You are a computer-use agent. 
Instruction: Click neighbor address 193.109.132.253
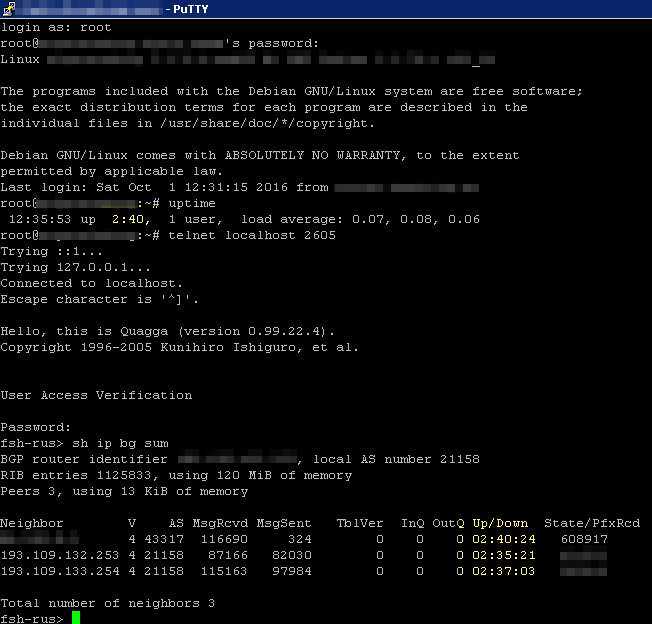(60, 555)
